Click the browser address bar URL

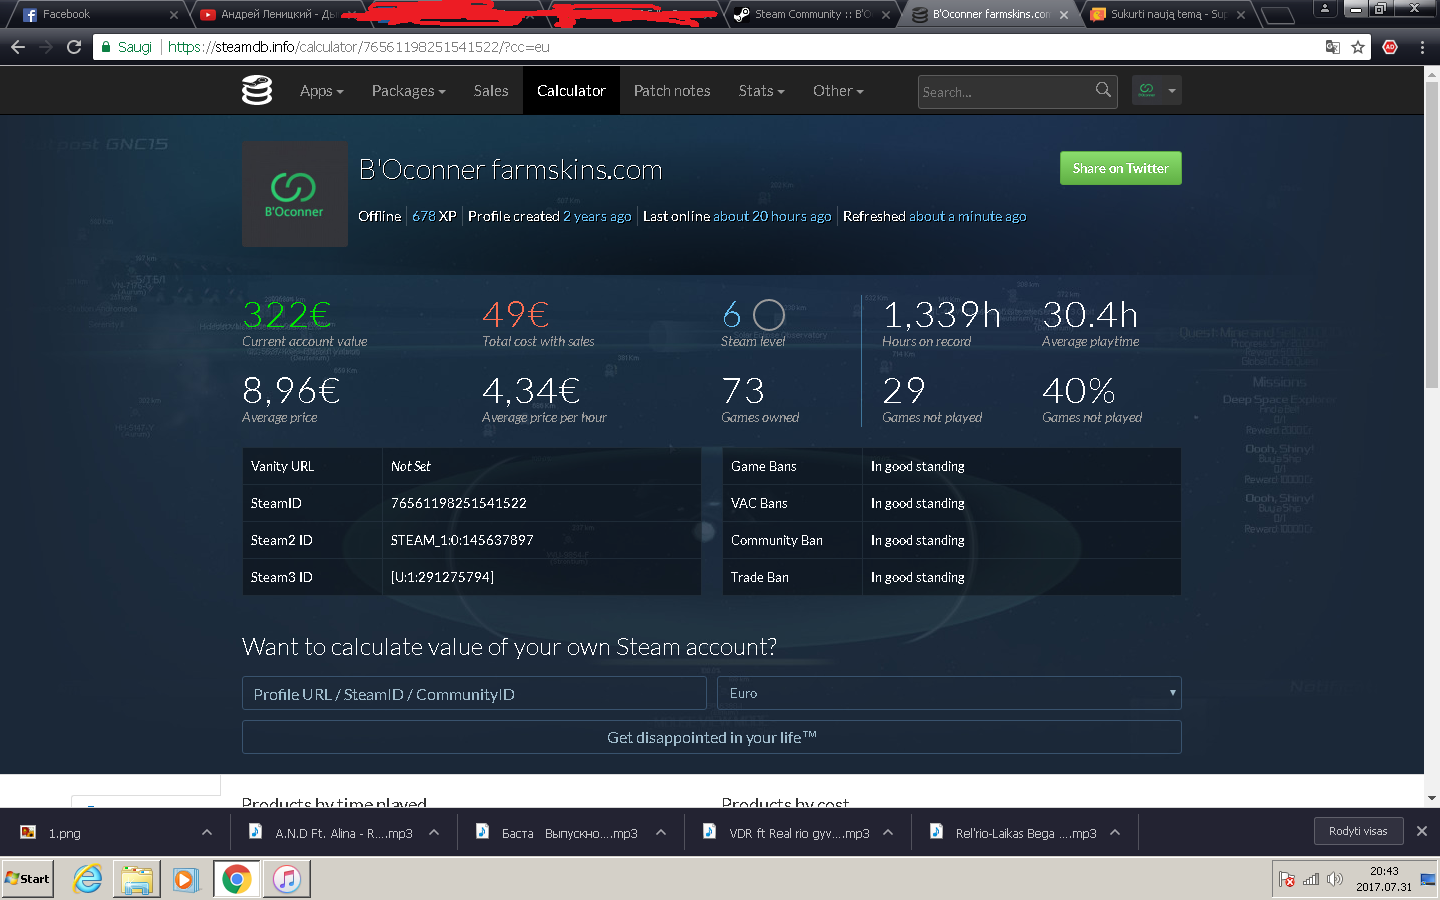359,47
